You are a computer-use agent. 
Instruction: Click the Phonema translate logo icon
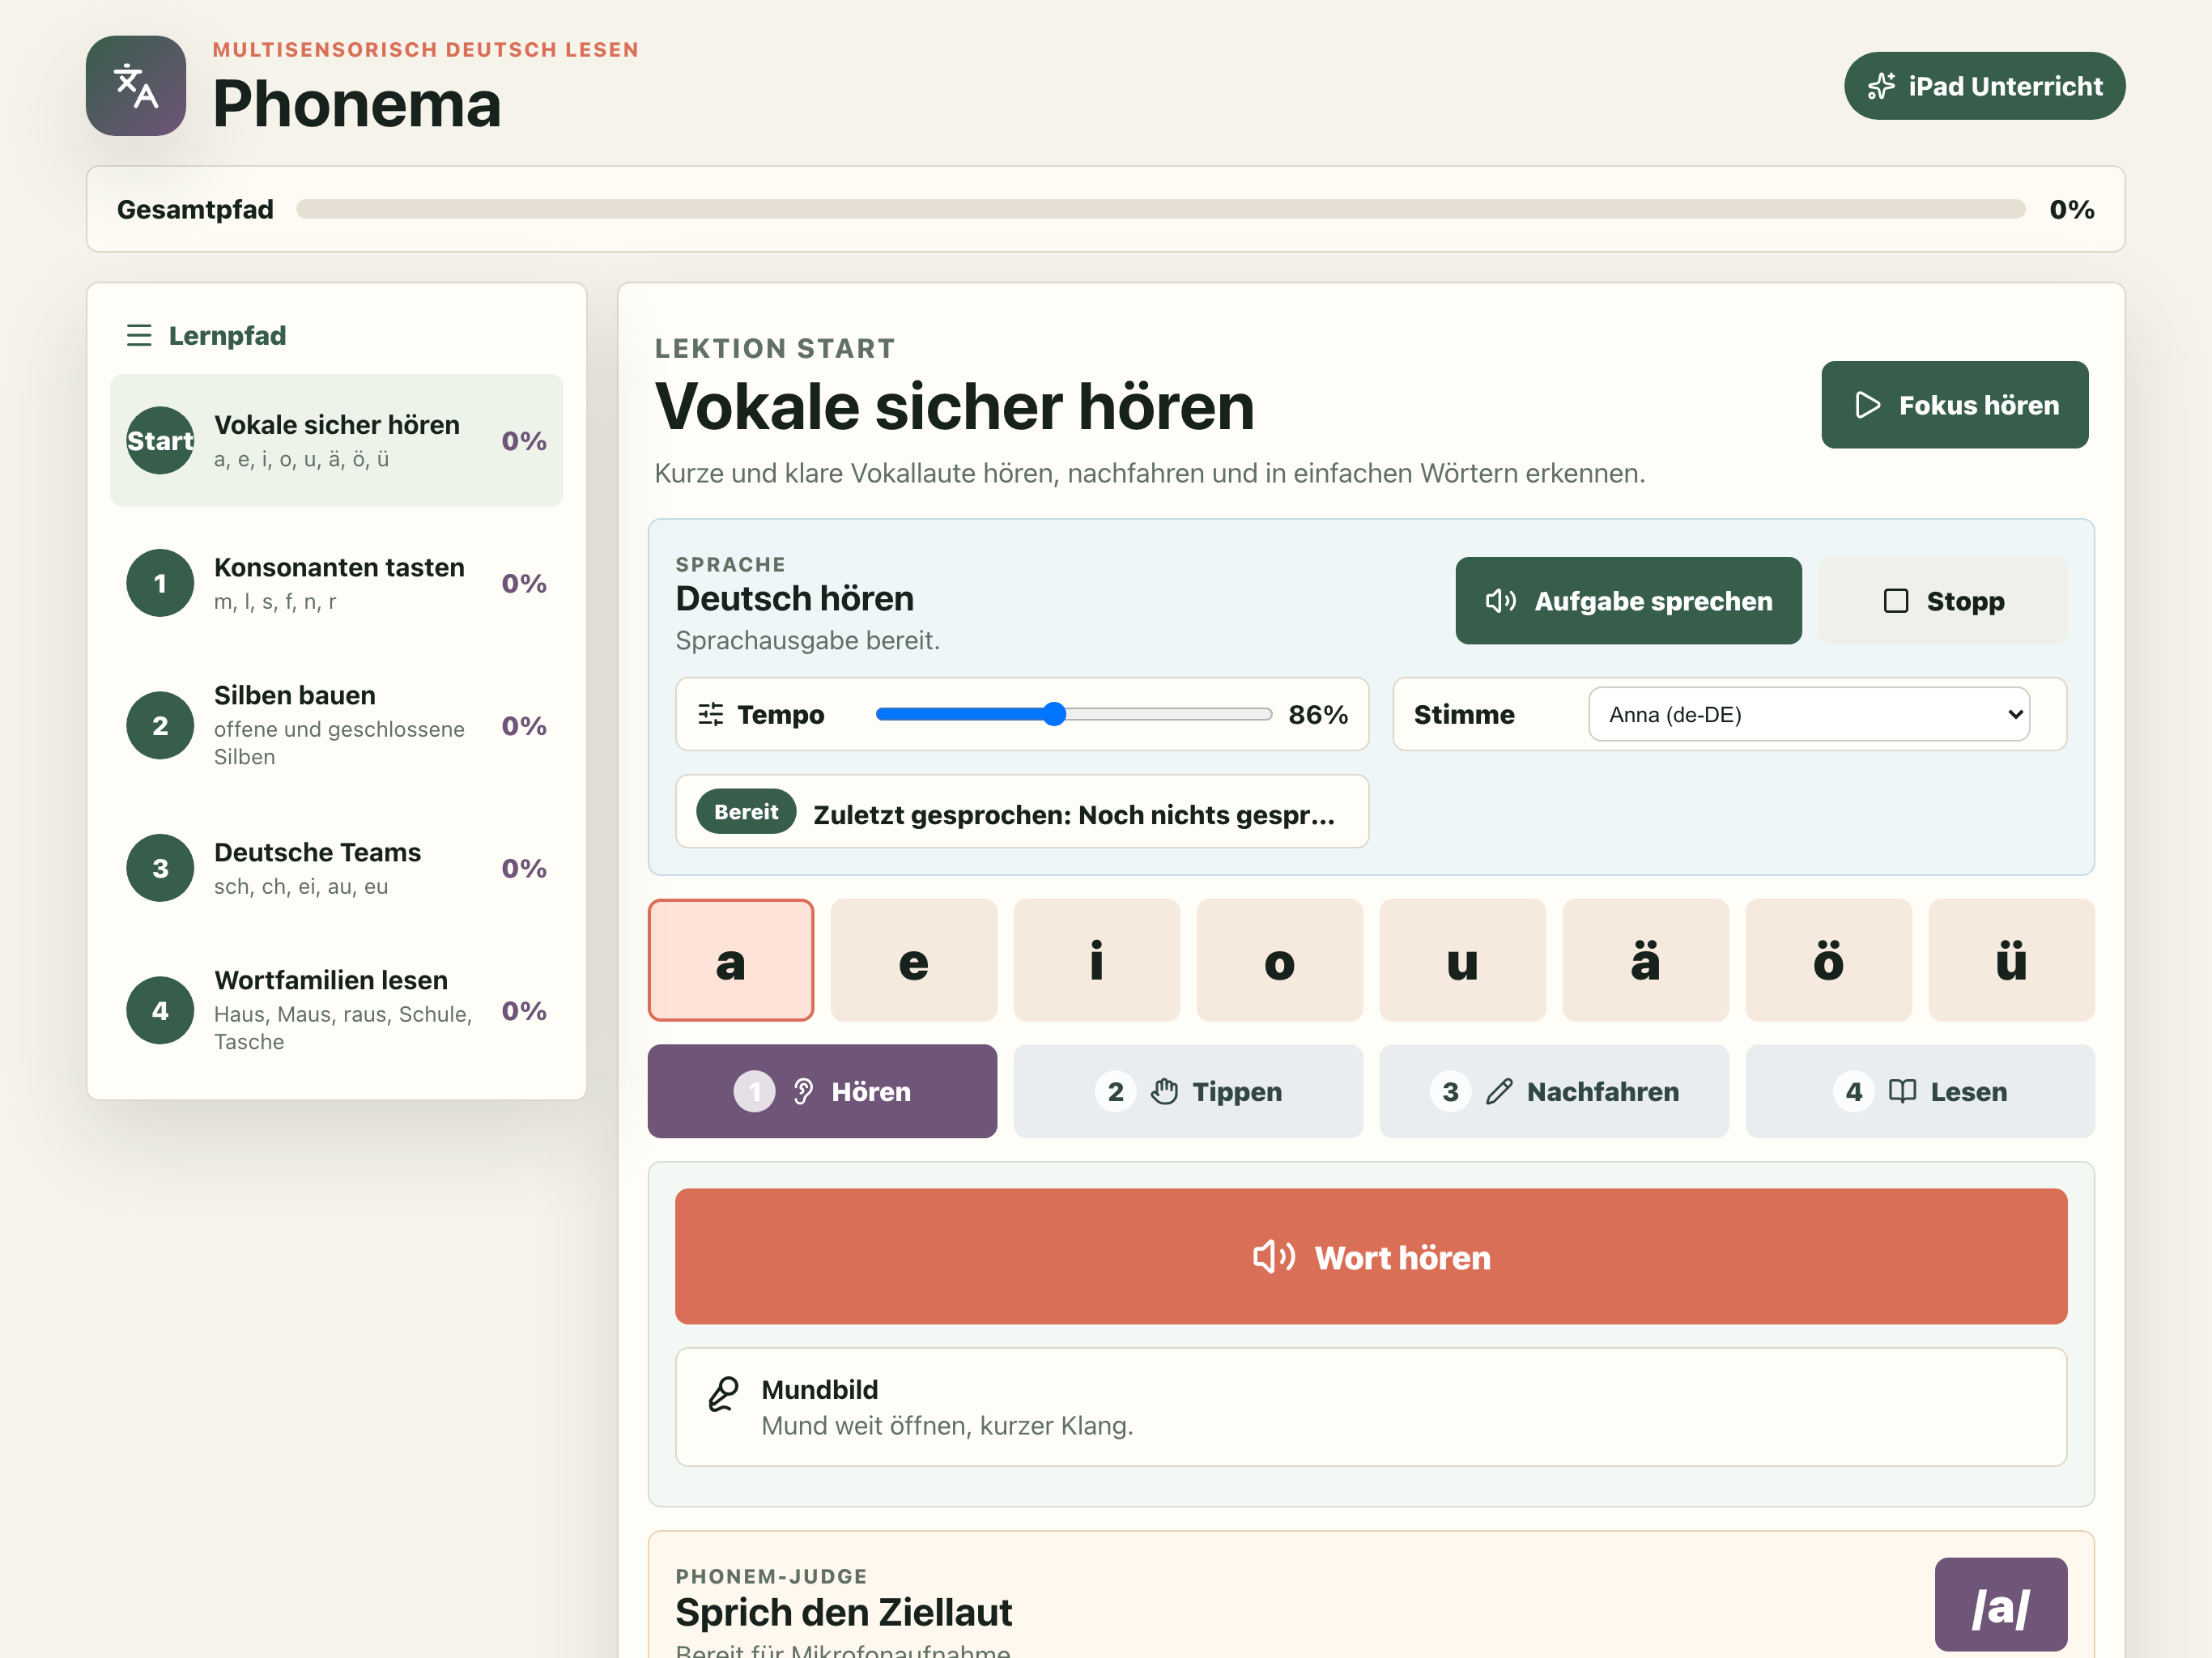[136, 86]
